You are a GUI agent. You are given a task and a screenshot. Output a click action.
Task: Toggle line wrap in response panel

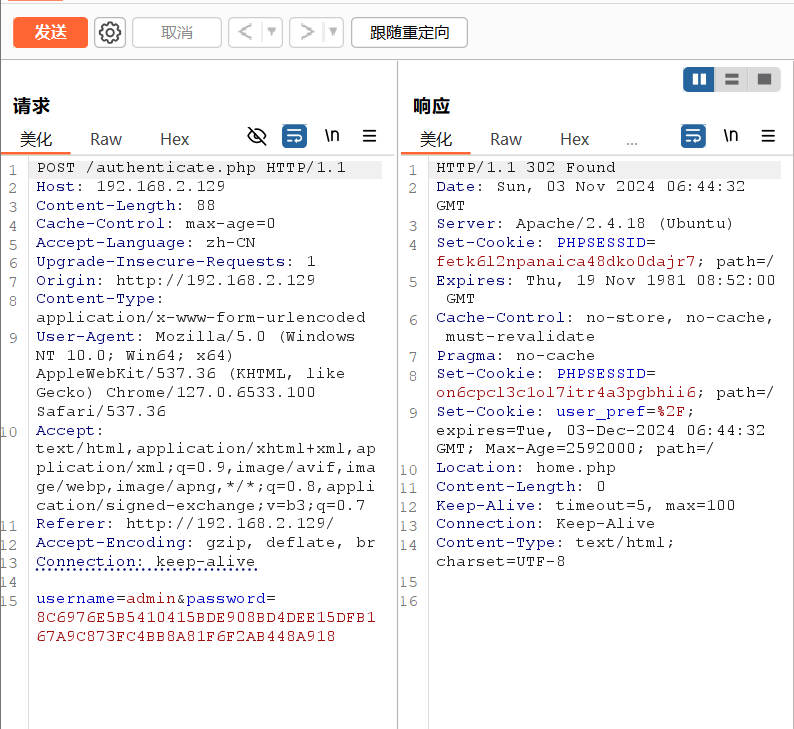coord(693,136)
